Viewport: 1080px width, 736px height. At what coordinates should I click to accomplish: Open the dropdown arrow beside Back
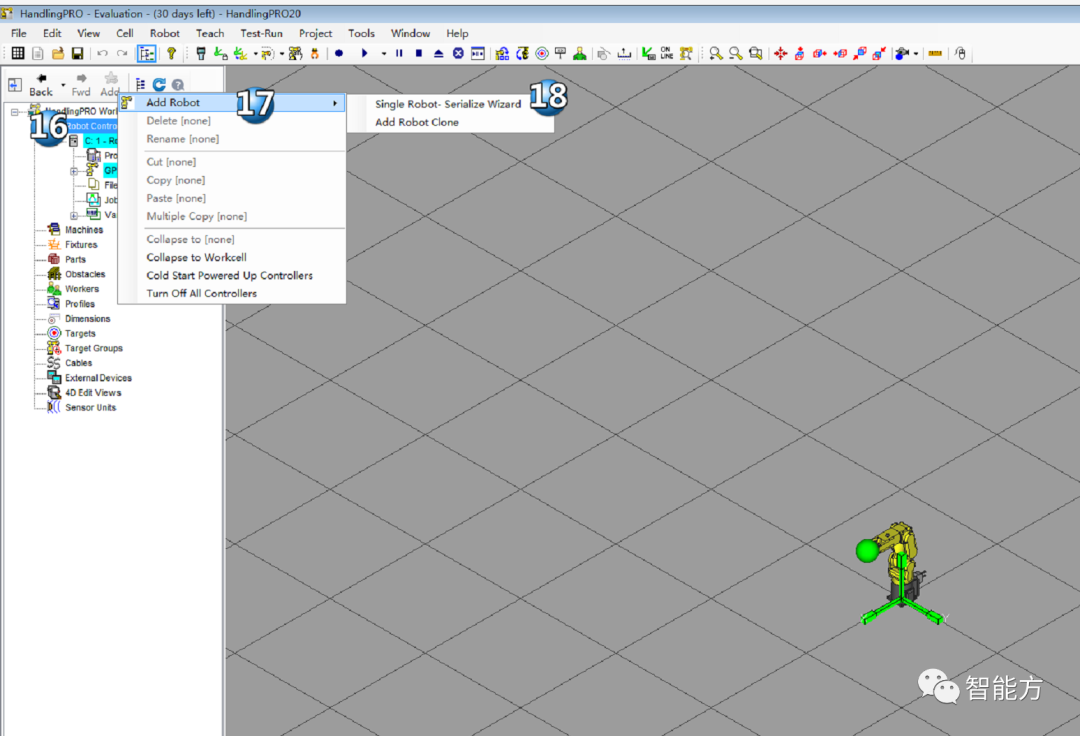[x=63, y=85]
